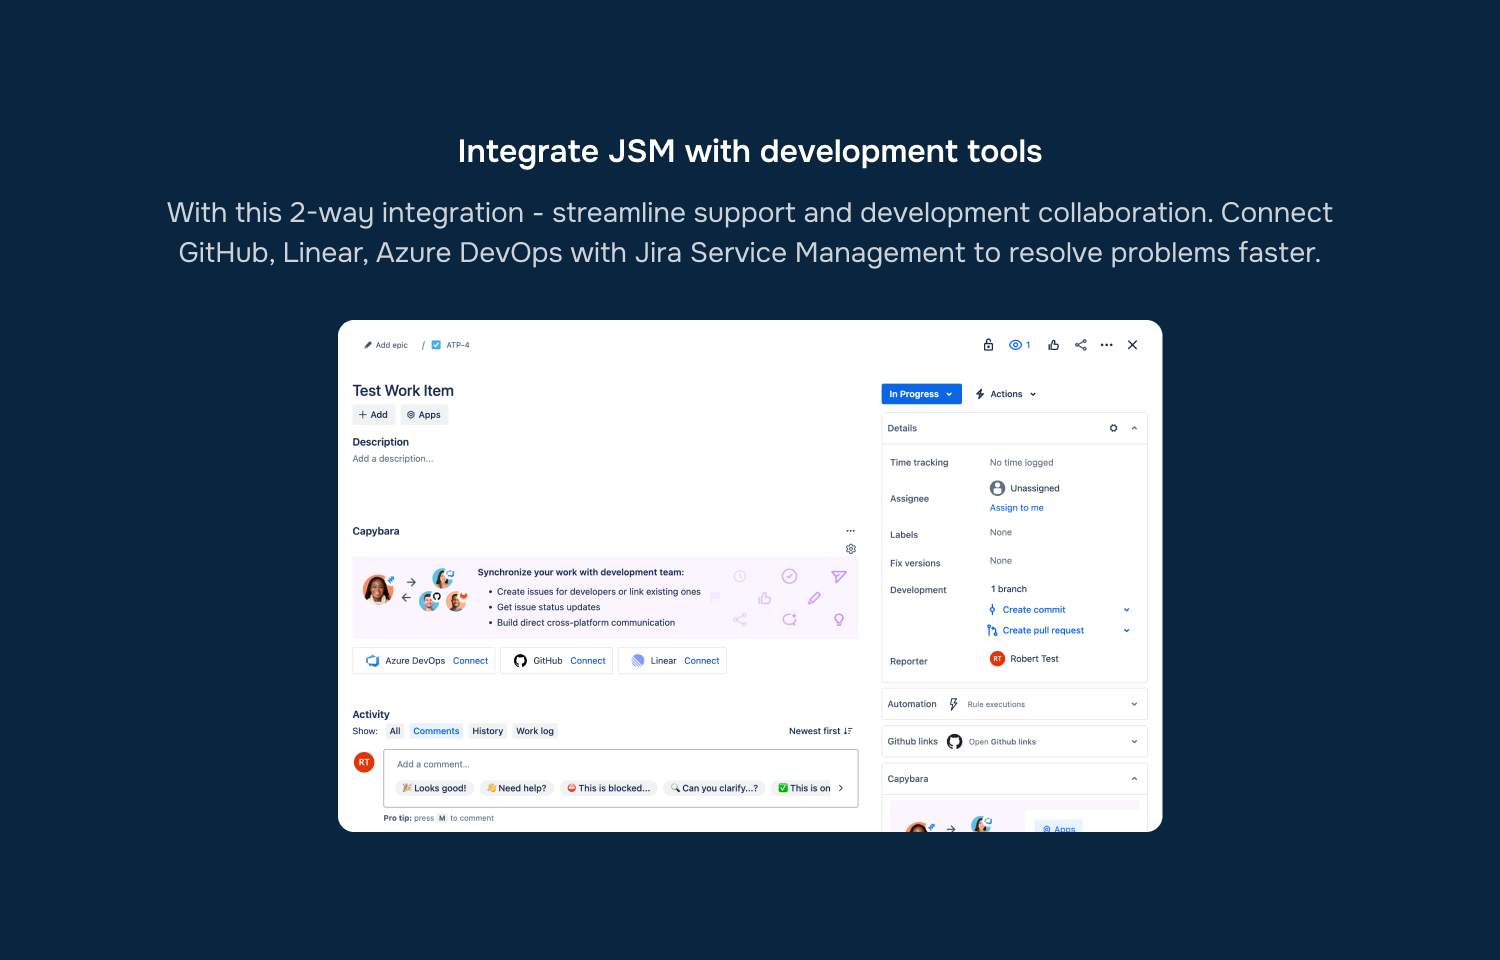Toggle 'This is on' quick reply in comment bar
The height and width of the screenshot is (960, 1500).
(x=806, y=788)
